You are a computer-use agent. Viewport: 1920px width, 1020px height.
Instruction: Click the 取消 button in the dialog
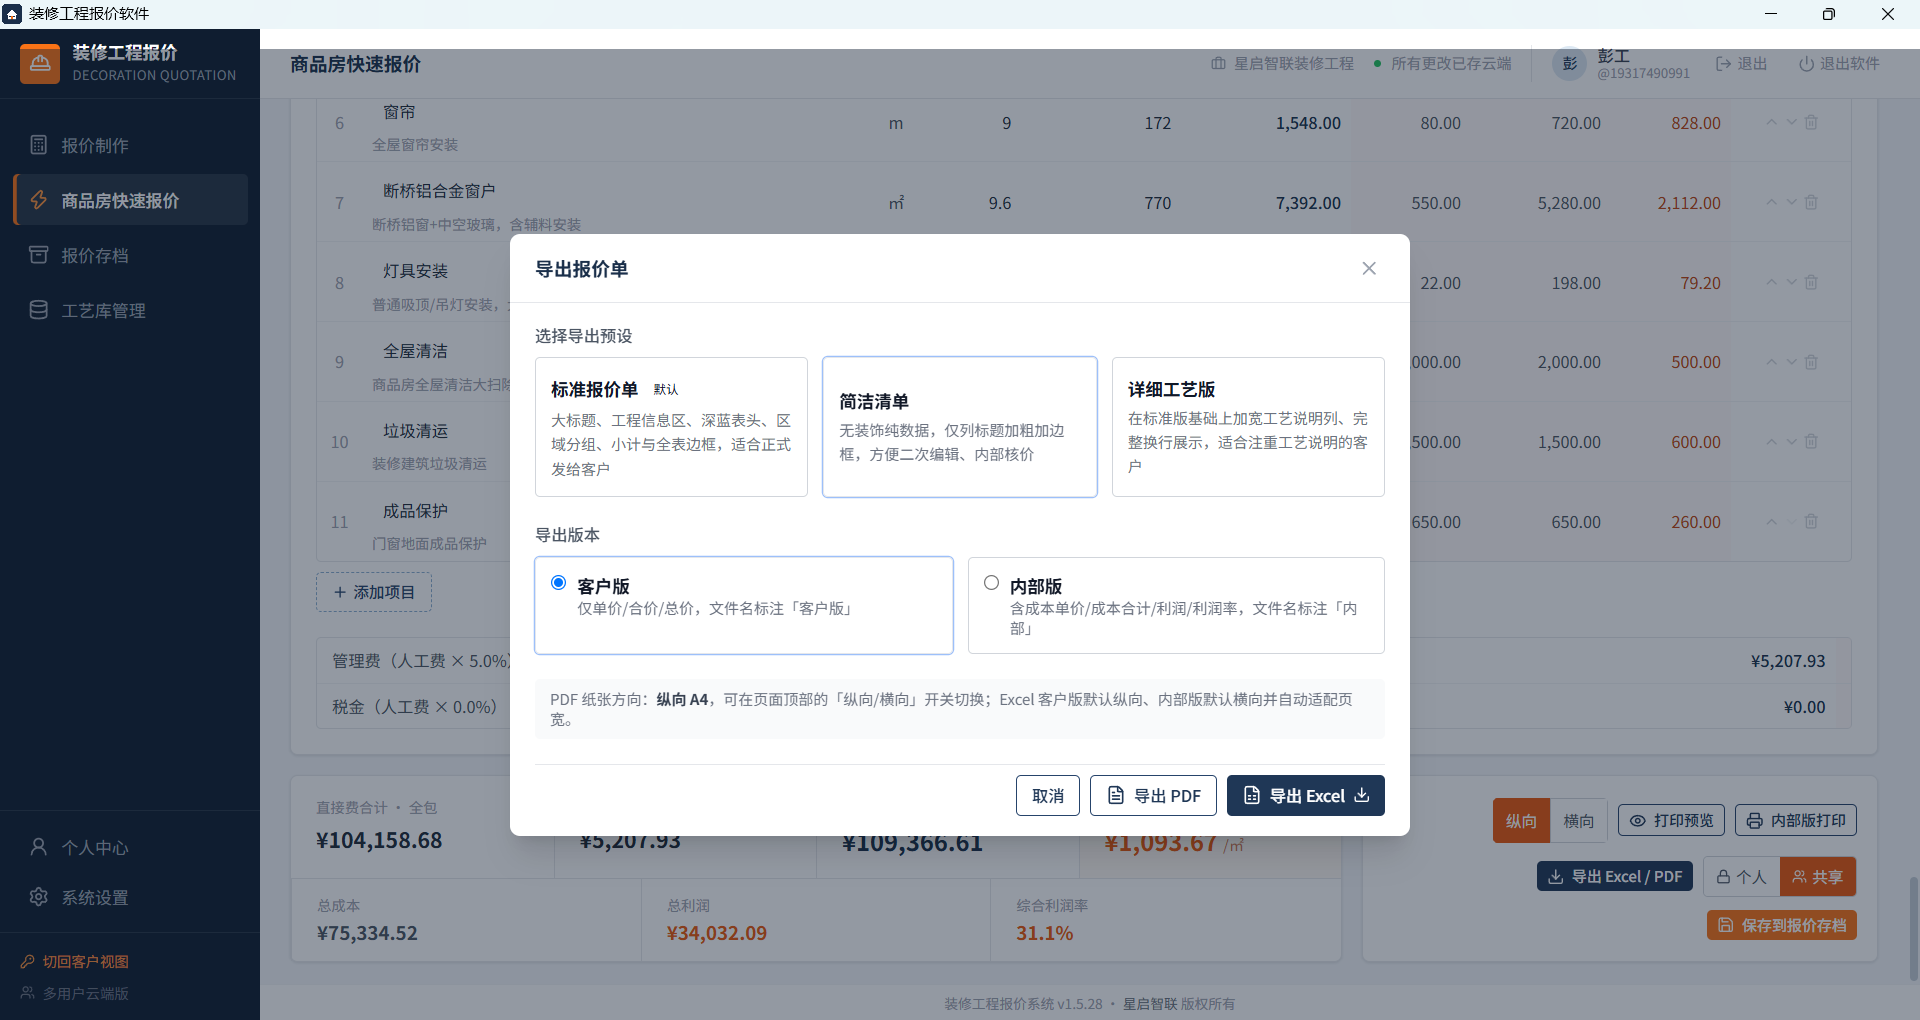[x=1048, y=796]
